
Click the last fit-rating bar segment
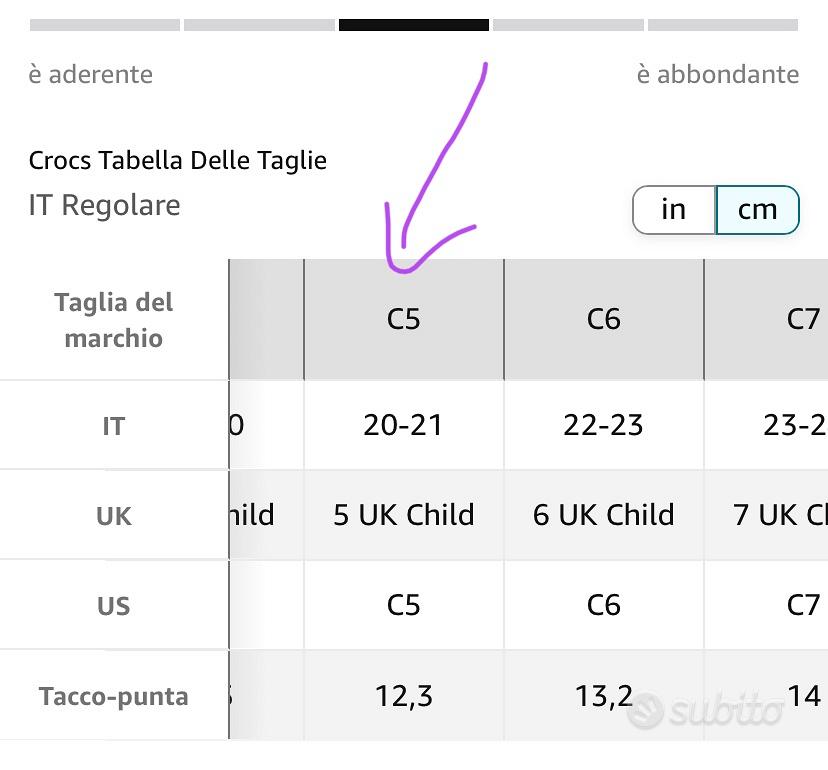tap(723, 26)
